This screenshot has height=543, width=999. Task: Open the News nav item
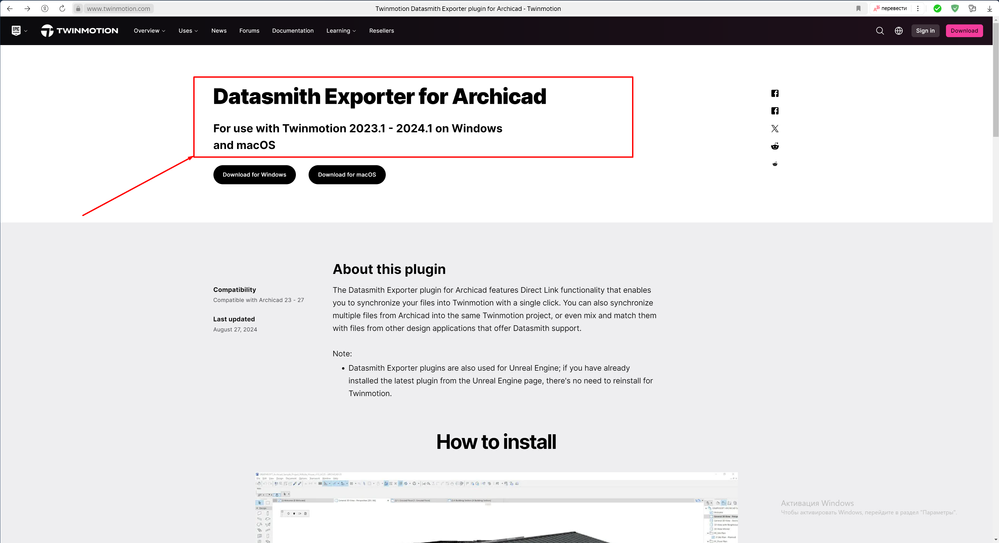point(219,31)
